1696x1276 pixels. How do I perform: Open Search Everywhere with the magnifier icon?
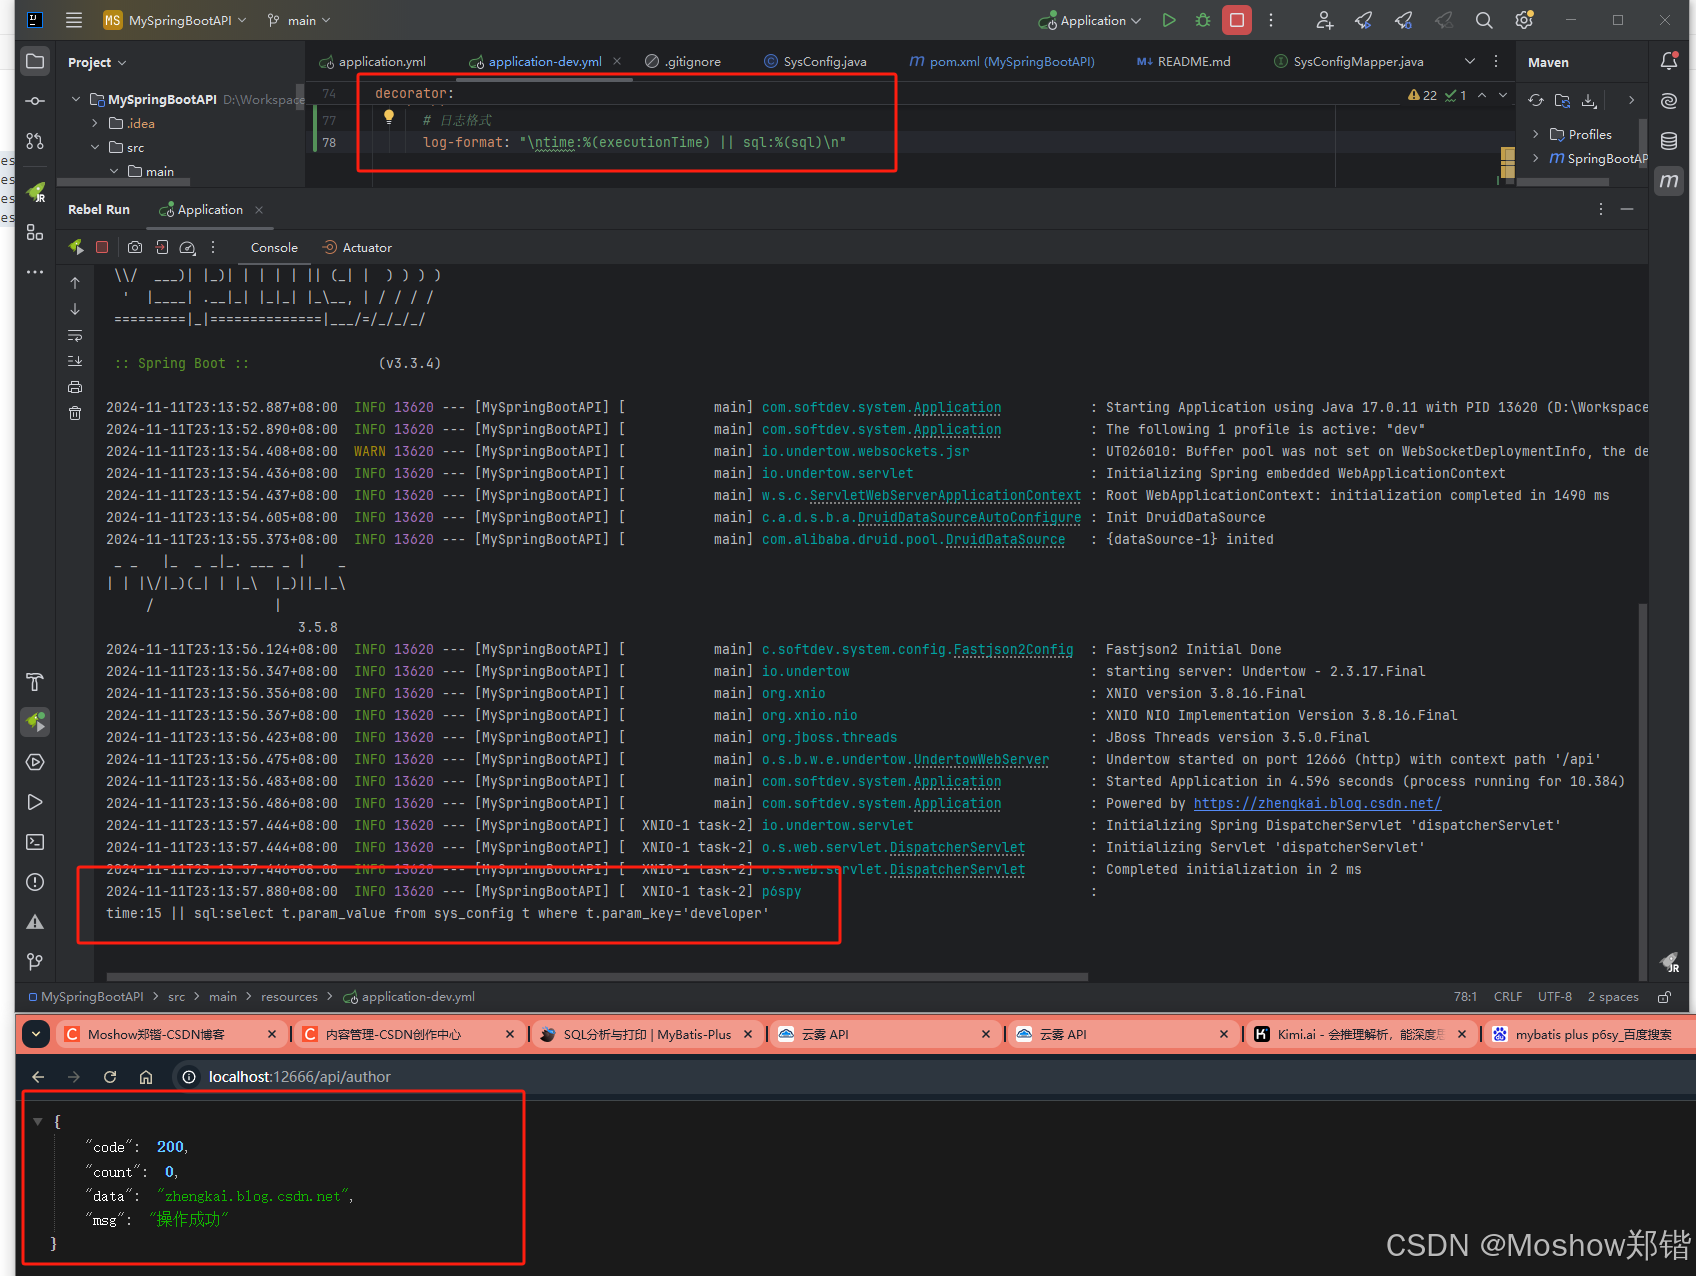(1484, 20)
